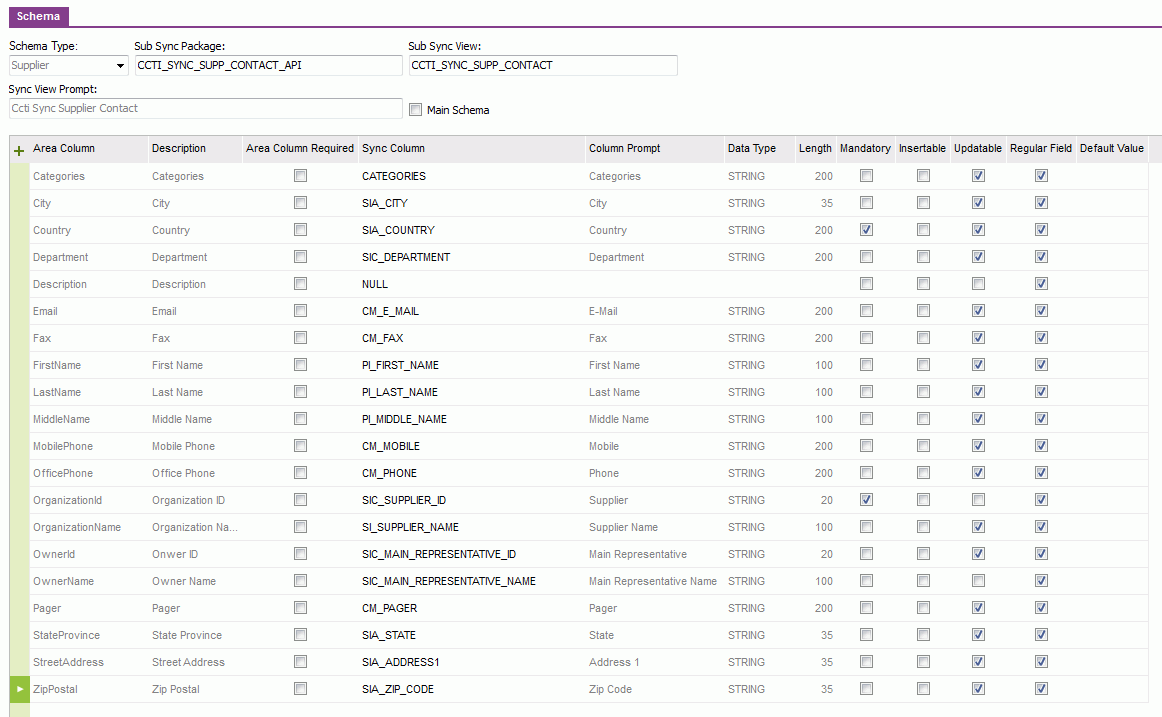The height and width of the screenshot is (717, 1162).
Task: Switch to the Schema tab
Action: [38, 16]
